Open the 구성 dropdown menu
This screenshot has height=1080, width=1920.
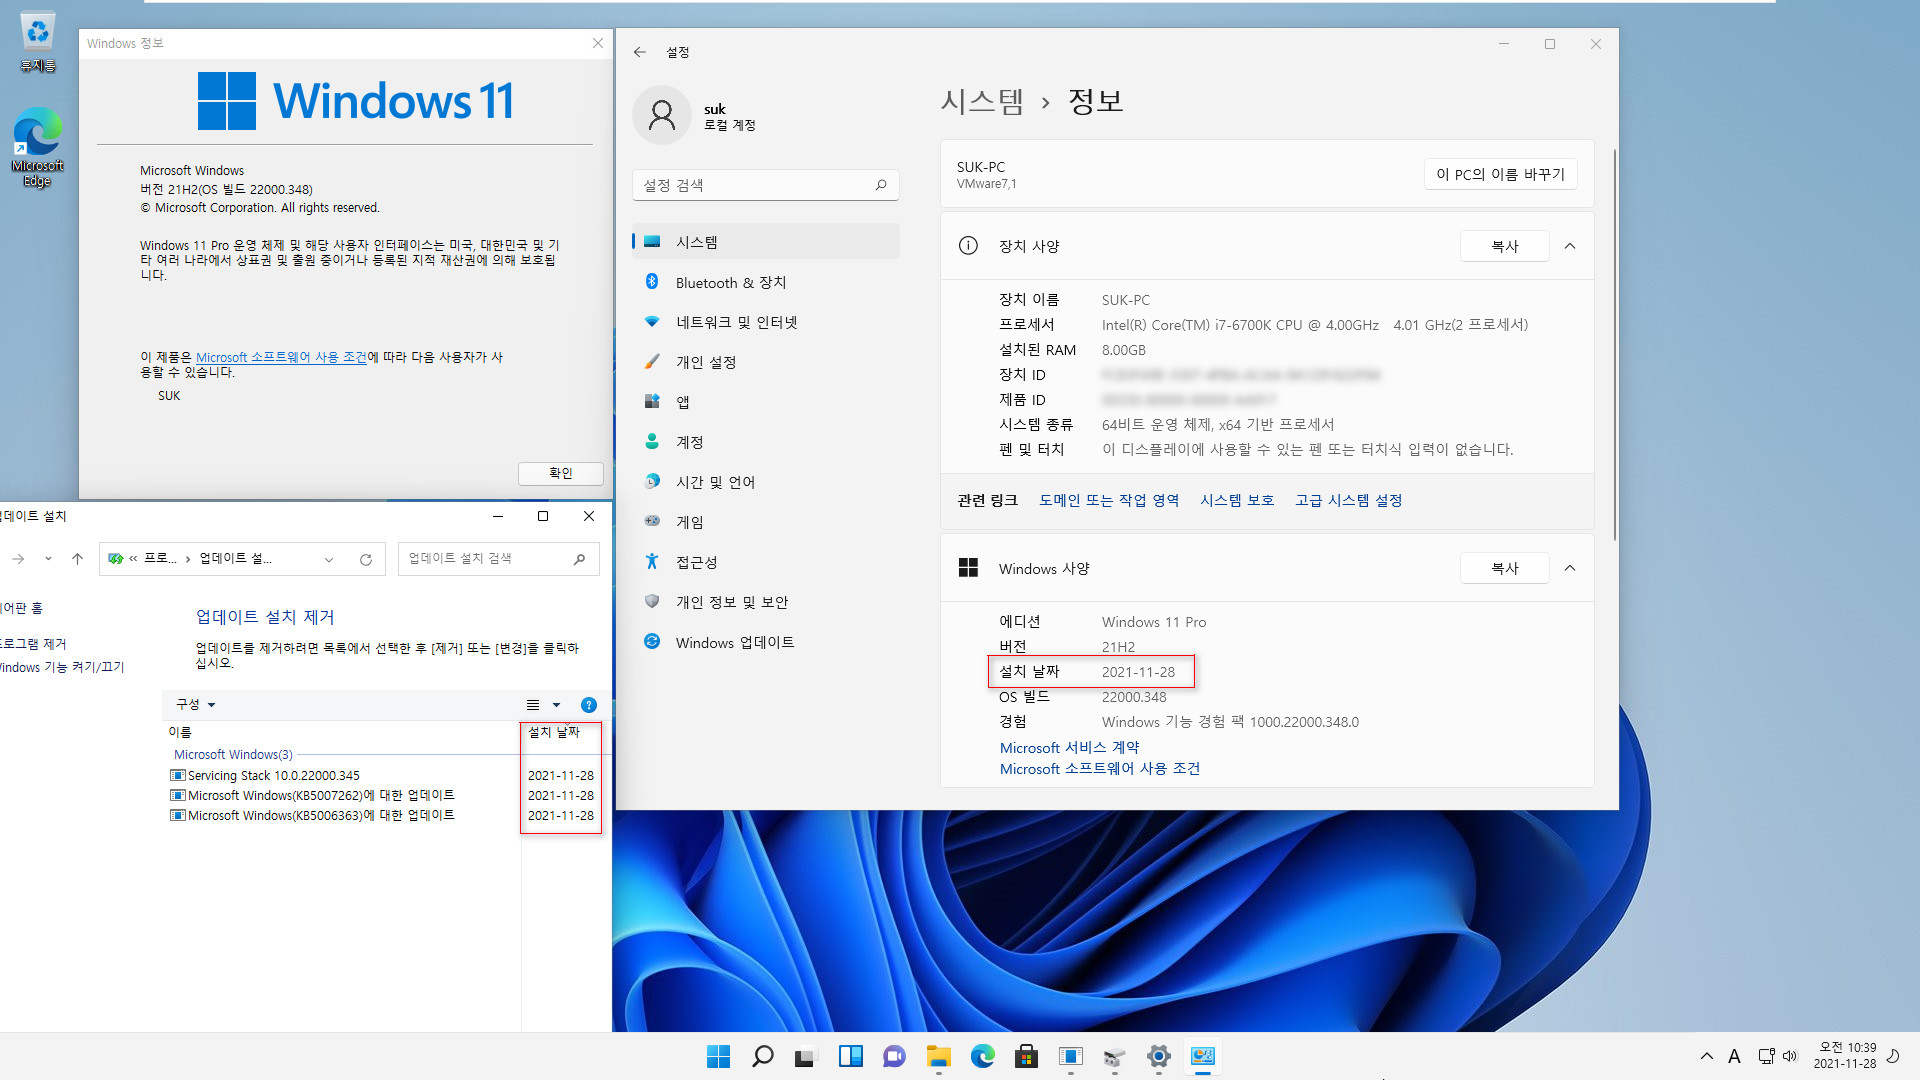[x=195, y=705]
